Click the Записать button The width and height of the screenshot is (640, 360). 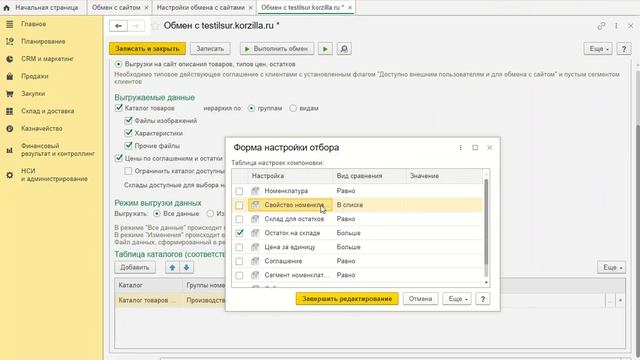pos(210,49)
